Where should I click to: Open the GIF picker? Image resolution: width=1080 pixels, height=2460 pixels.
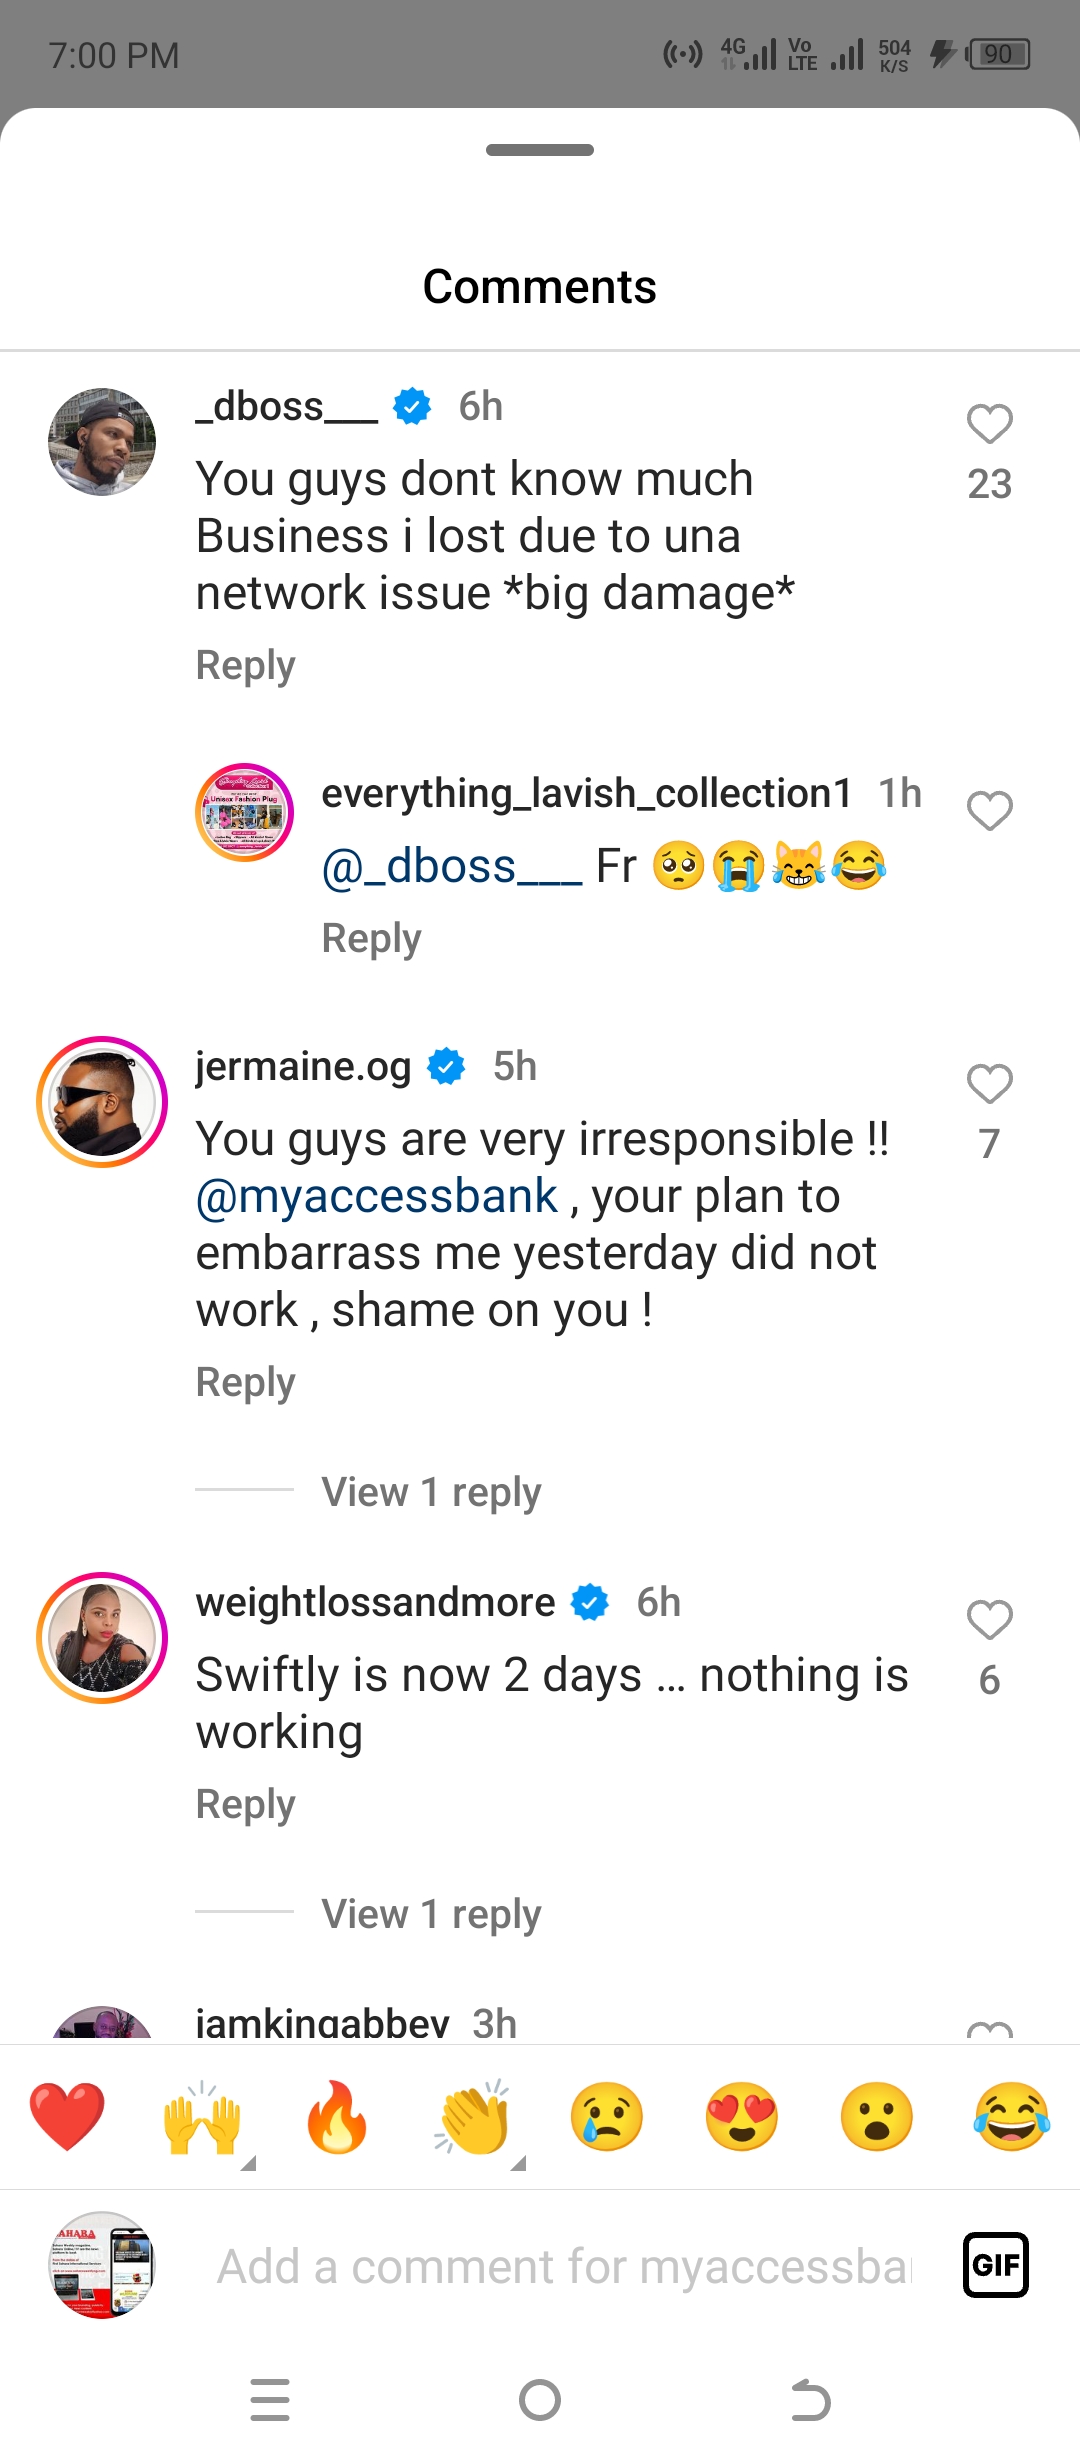click(x=995, y=2265)
